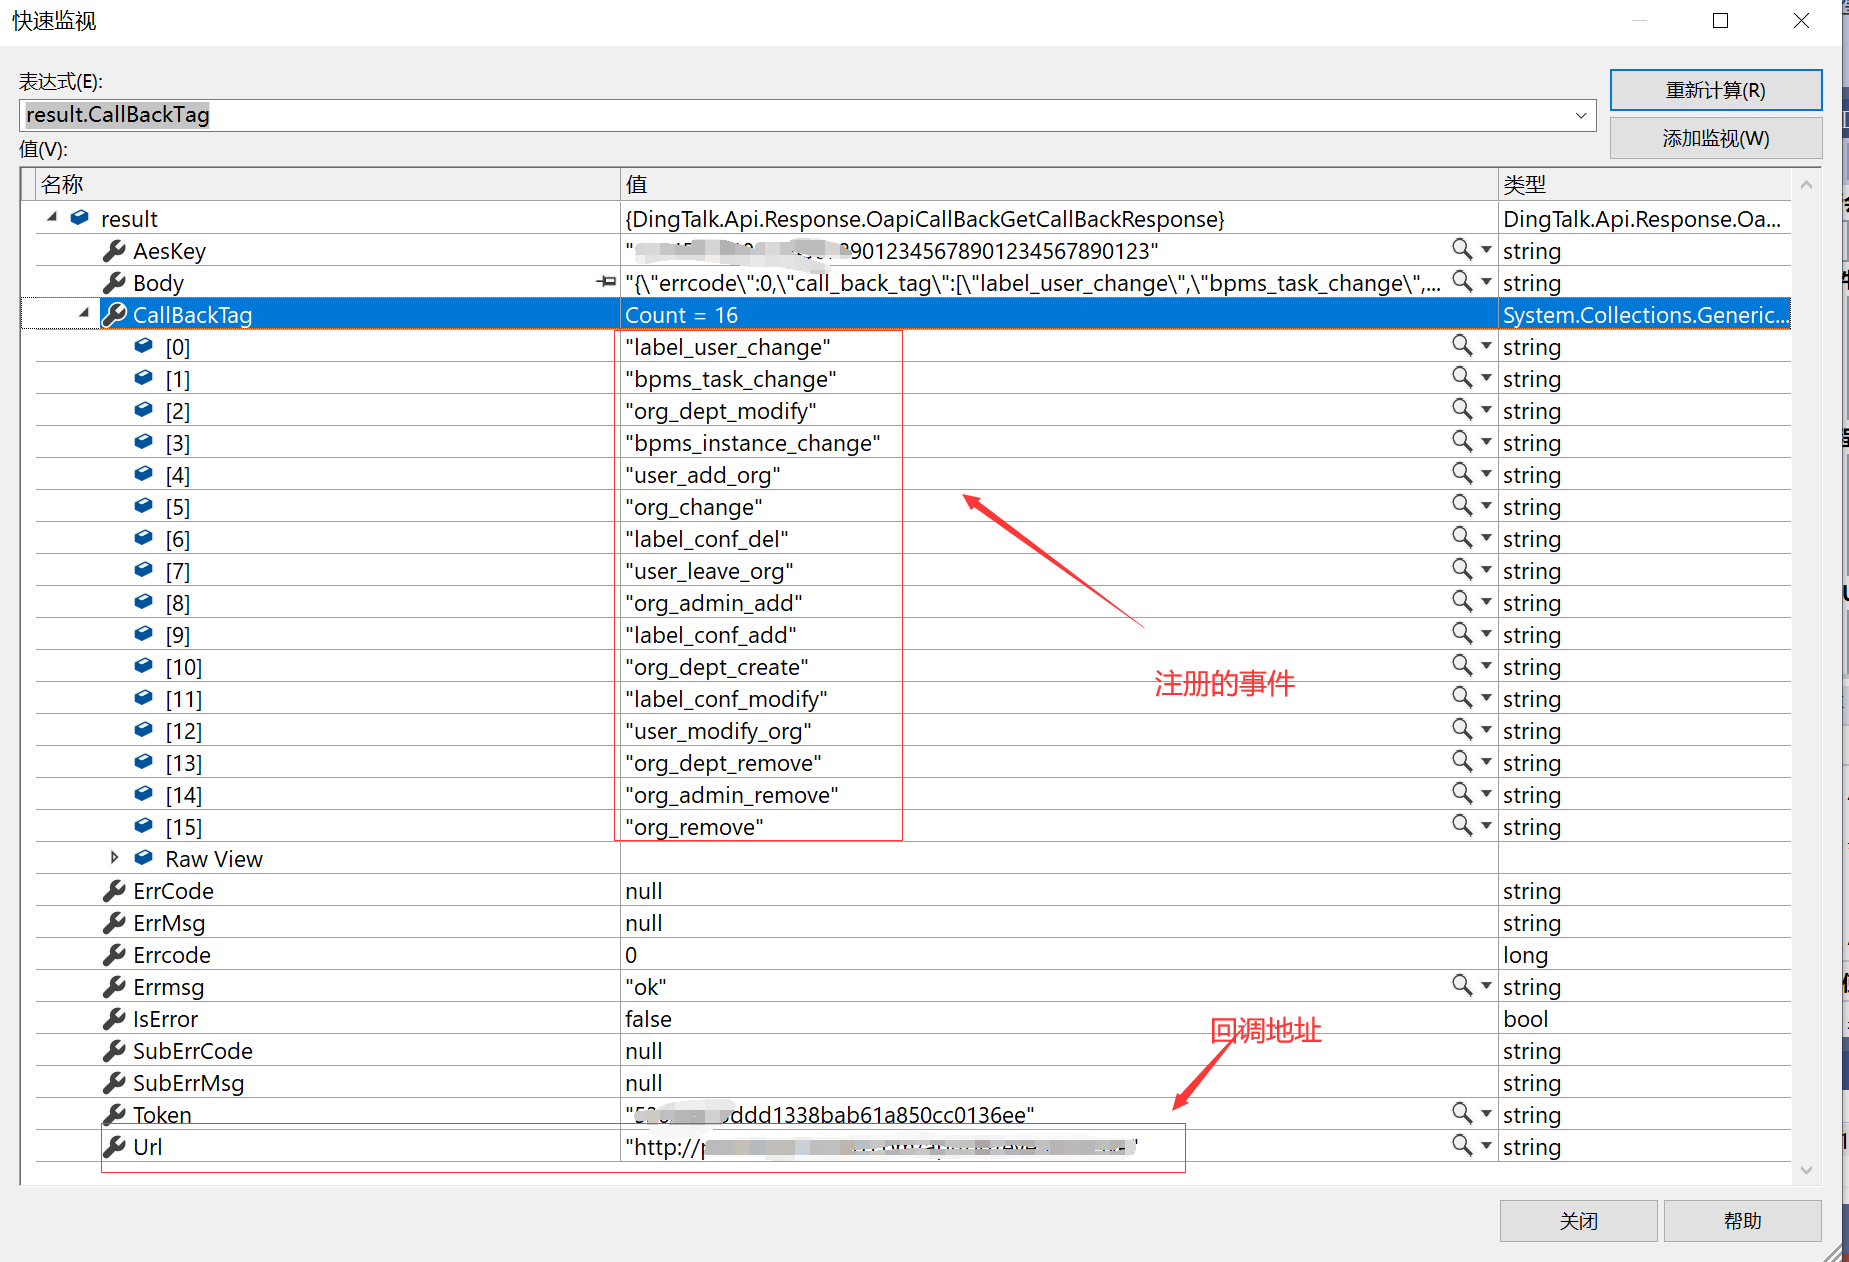Viewport: 1849px width, 1262px height.
Task: Click the 值 column header
Action: (x=1059, y=184)
